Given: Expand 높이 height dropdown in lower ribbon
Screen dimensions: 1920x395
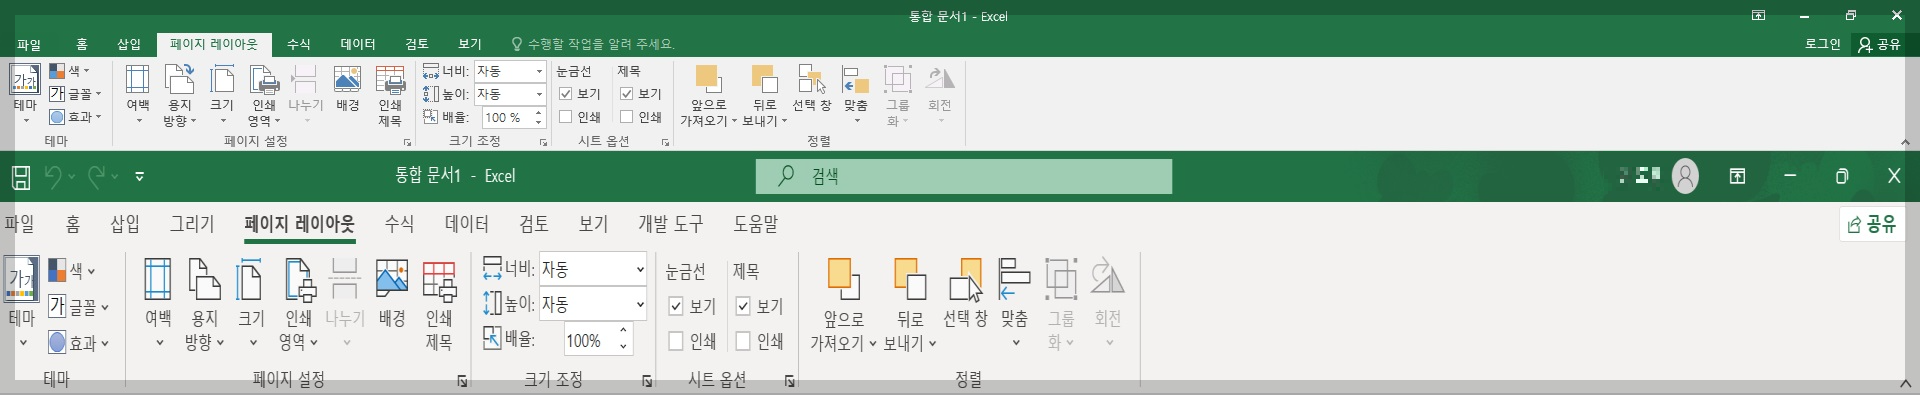Looking at the screenshot, I should coord(640,303).
